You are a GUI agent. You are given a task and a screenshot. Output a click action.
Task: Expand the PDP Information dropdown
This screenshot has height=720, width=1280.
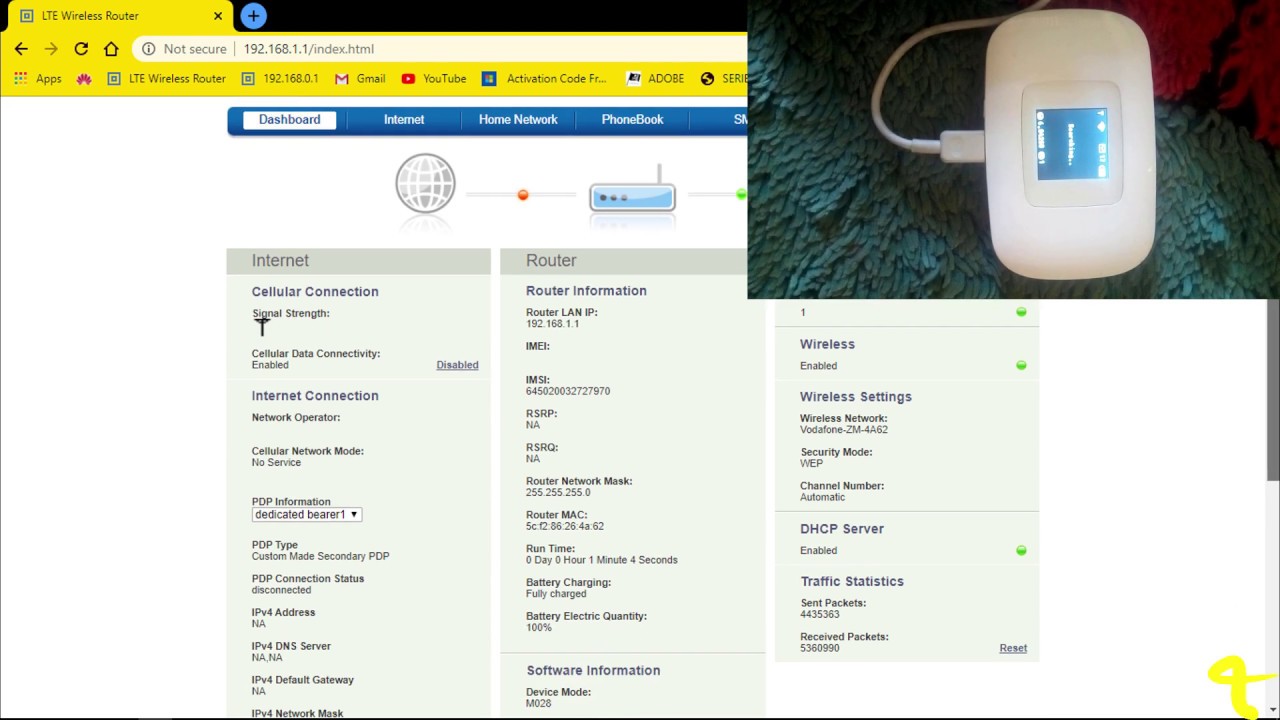pyautogui.click(x=306, y=515)
